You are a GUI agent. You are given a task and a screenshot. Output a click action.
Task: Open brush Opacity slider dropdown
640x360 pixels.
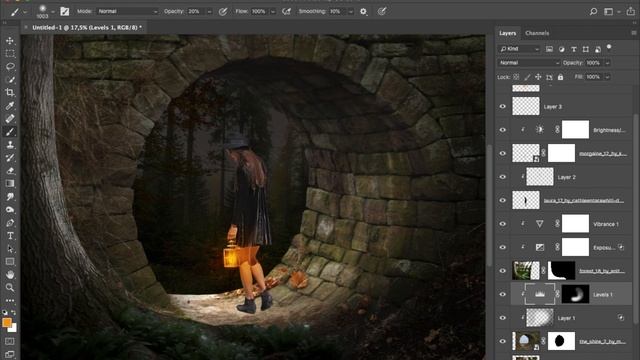tap(209, 12)
